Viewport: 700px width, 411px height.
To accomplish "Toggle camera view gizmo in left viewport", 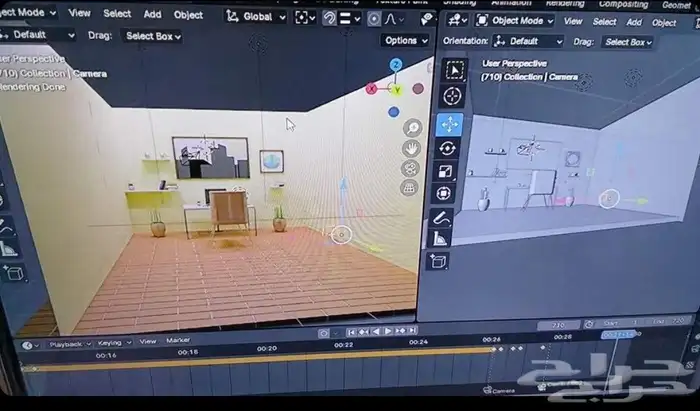I will point(410,169).
